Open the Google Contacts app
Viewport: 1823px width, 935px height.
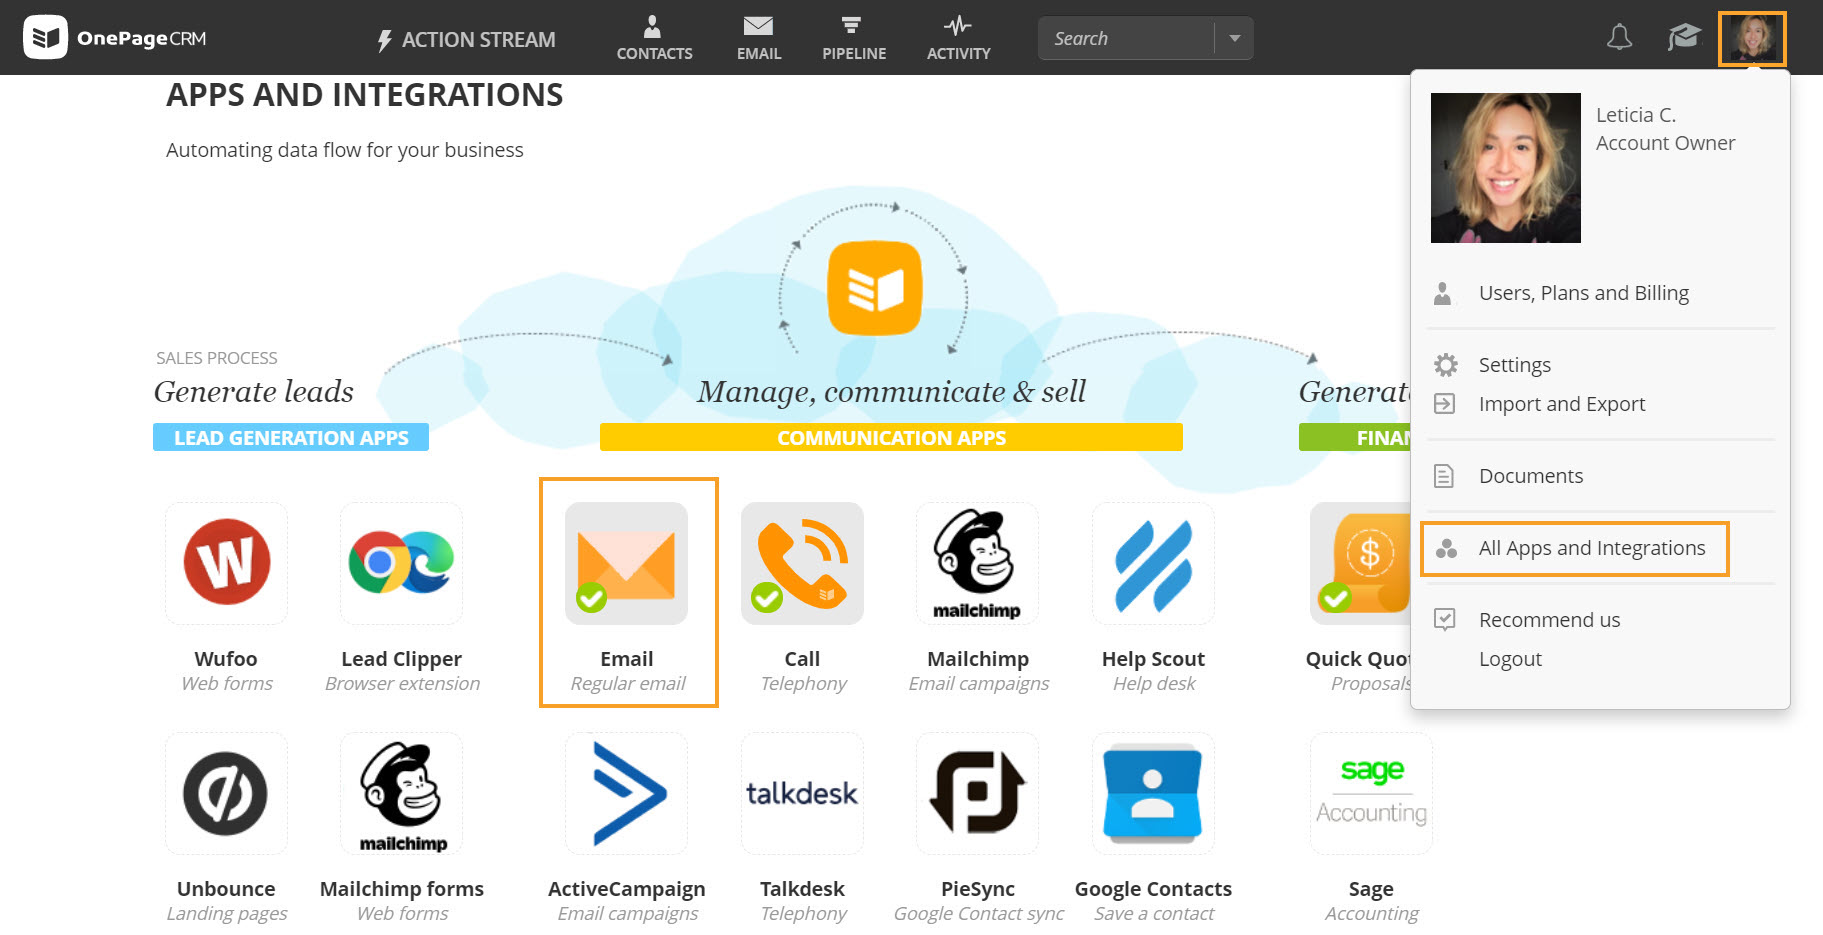tap(1153, 793)
